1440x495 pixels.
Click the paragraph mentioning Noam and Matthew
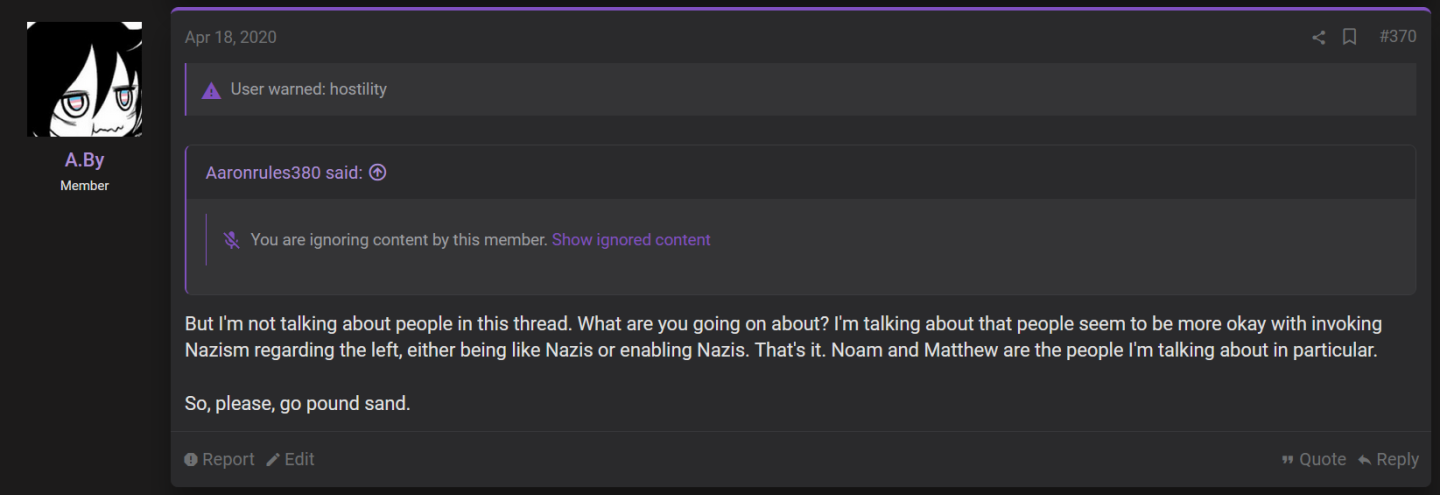pos(783,337)
